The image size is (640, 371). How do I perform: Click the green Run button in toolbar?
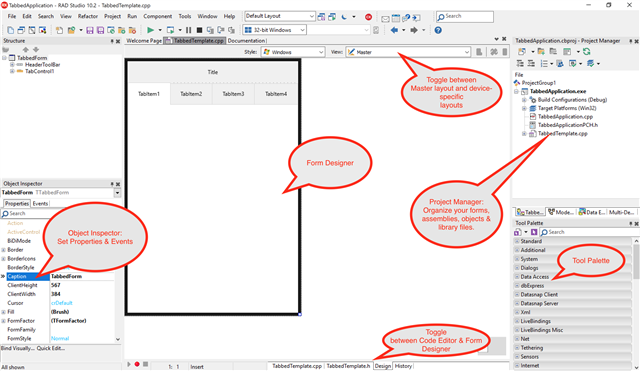pyautogui.click(x=150, y=30)
